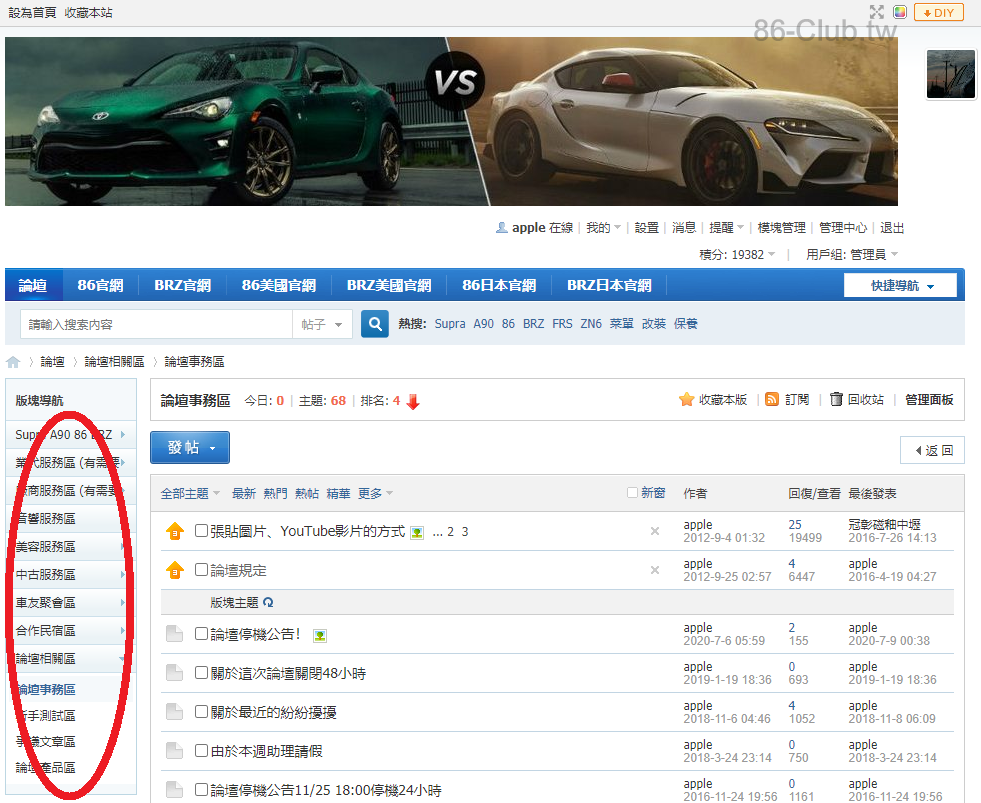Viewport: 981px width, 803px height.
Task: Click 設為首頁 at the top
Action: [32, 13]
